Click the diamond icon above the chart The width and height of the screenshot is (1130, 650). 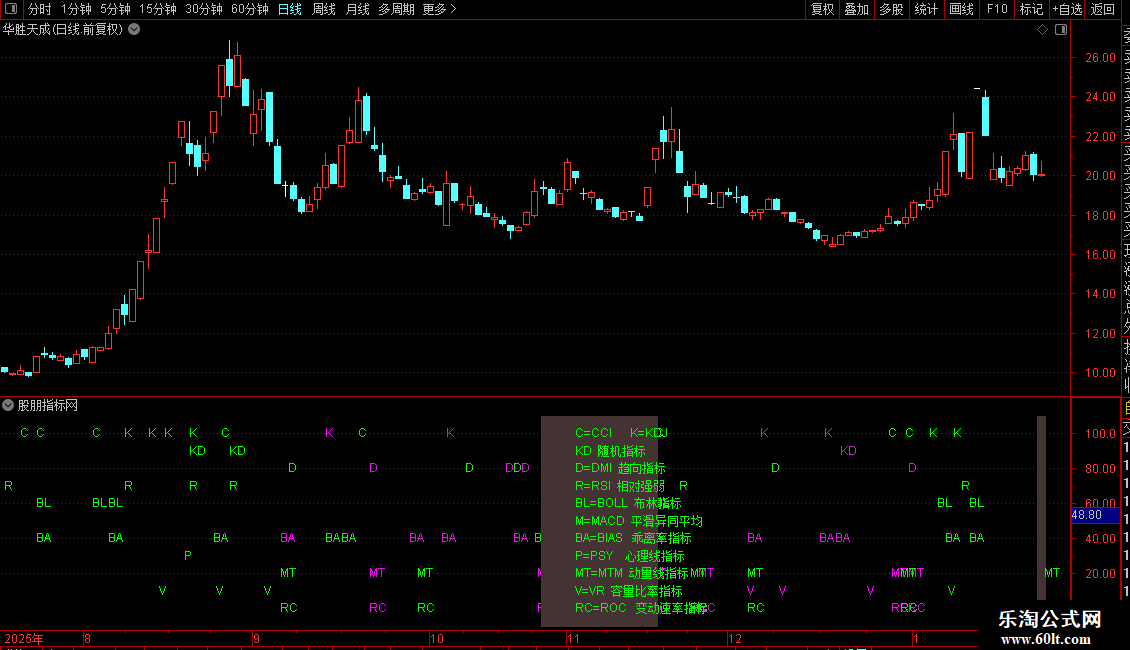click(x=1042, y=30)
